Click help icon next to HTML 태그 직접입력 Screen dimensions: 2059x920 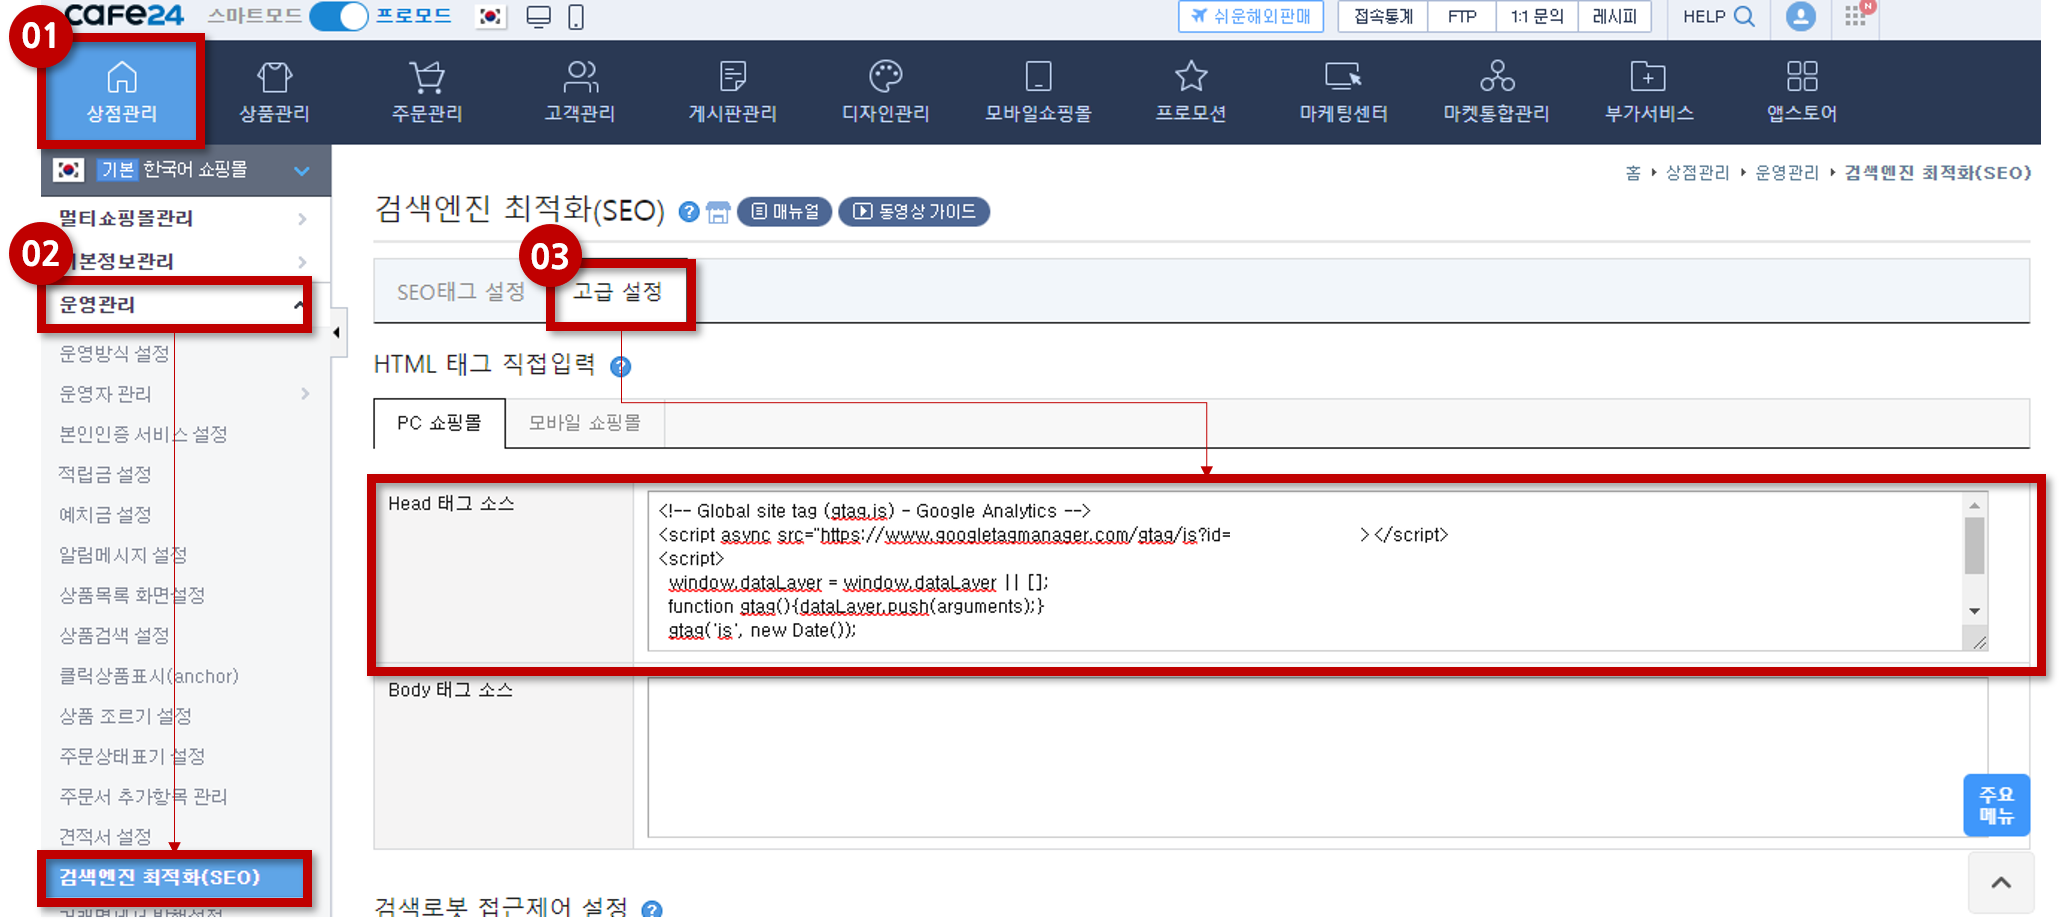[620, 366]
